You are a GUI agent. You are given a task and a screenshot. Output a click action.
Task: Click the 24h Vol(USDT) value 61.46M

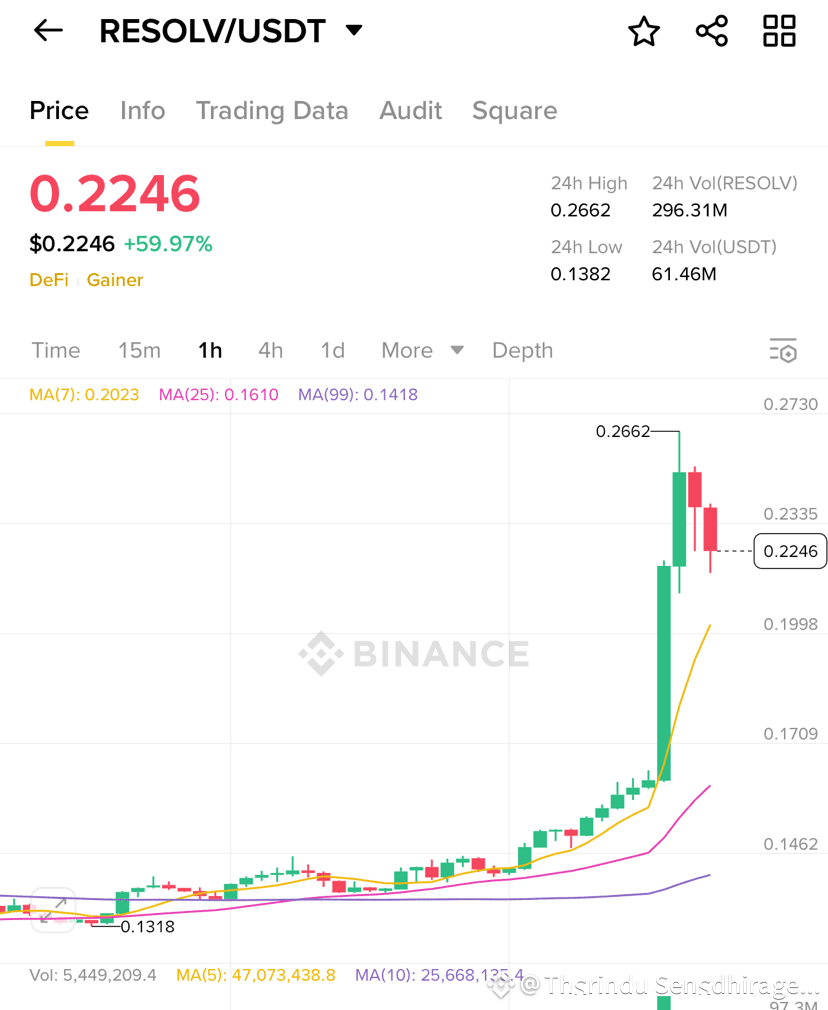tap(684, 274)
